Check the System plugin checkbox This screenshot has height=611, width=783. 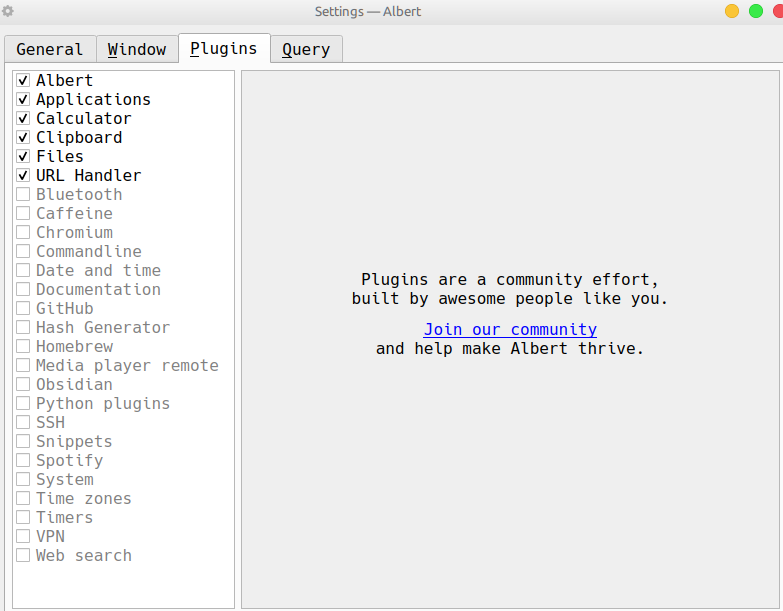[x=23, y=479]
